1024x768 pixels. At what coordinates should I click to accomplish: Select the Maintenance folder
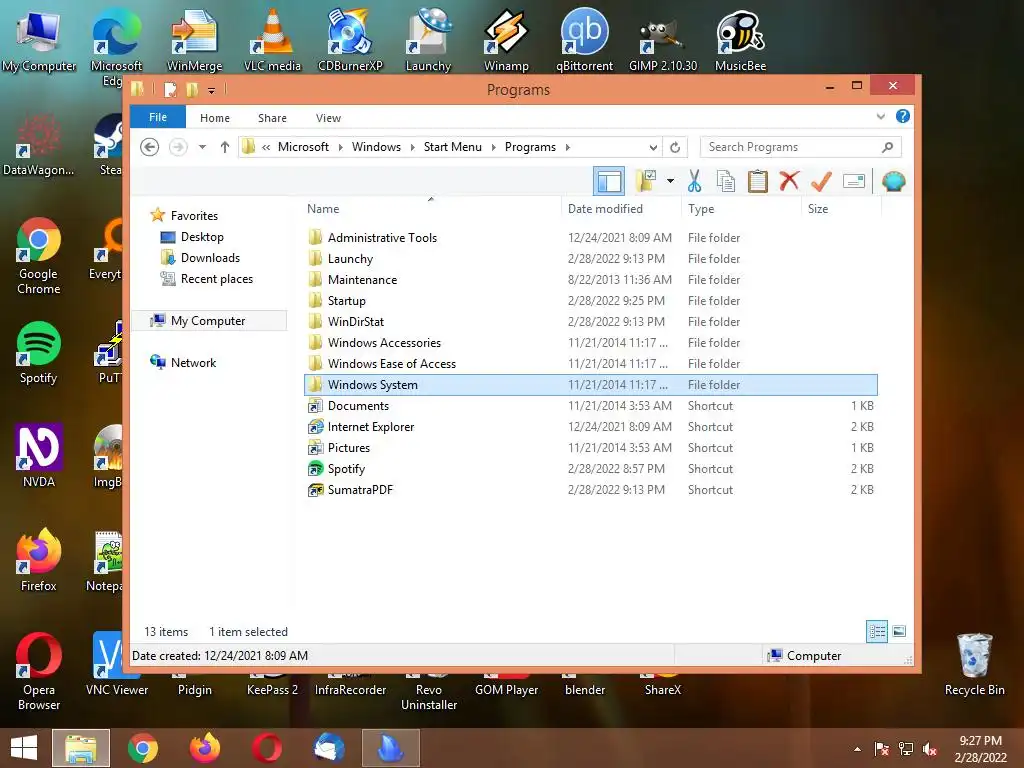point(362,280)
